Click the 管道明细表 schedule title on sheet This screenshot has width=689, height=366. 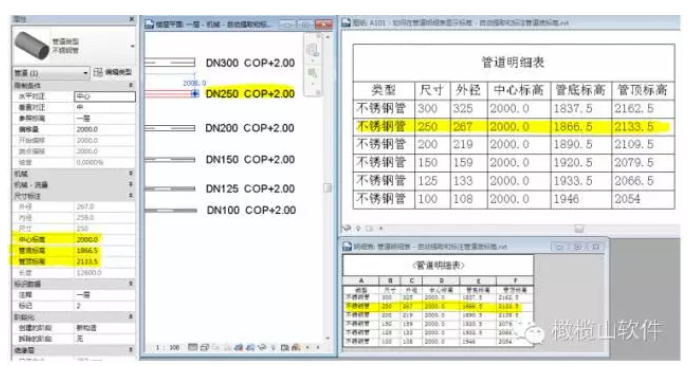pos(513,62)
